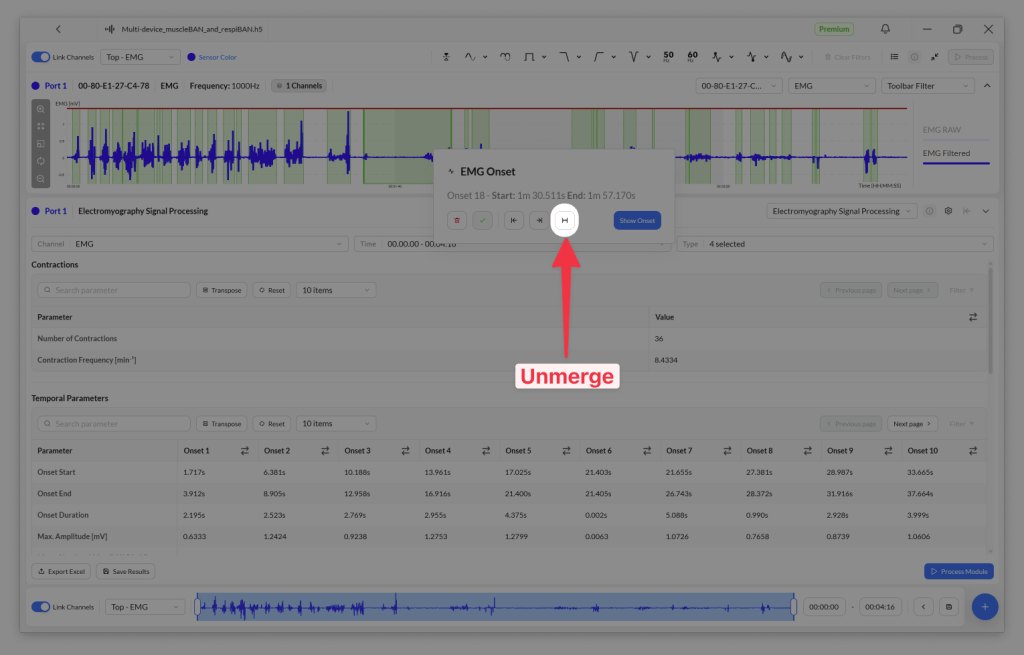The image size is (1024, 655).
Task: Select the band-pass square filter icon
Action: [529, 57]
